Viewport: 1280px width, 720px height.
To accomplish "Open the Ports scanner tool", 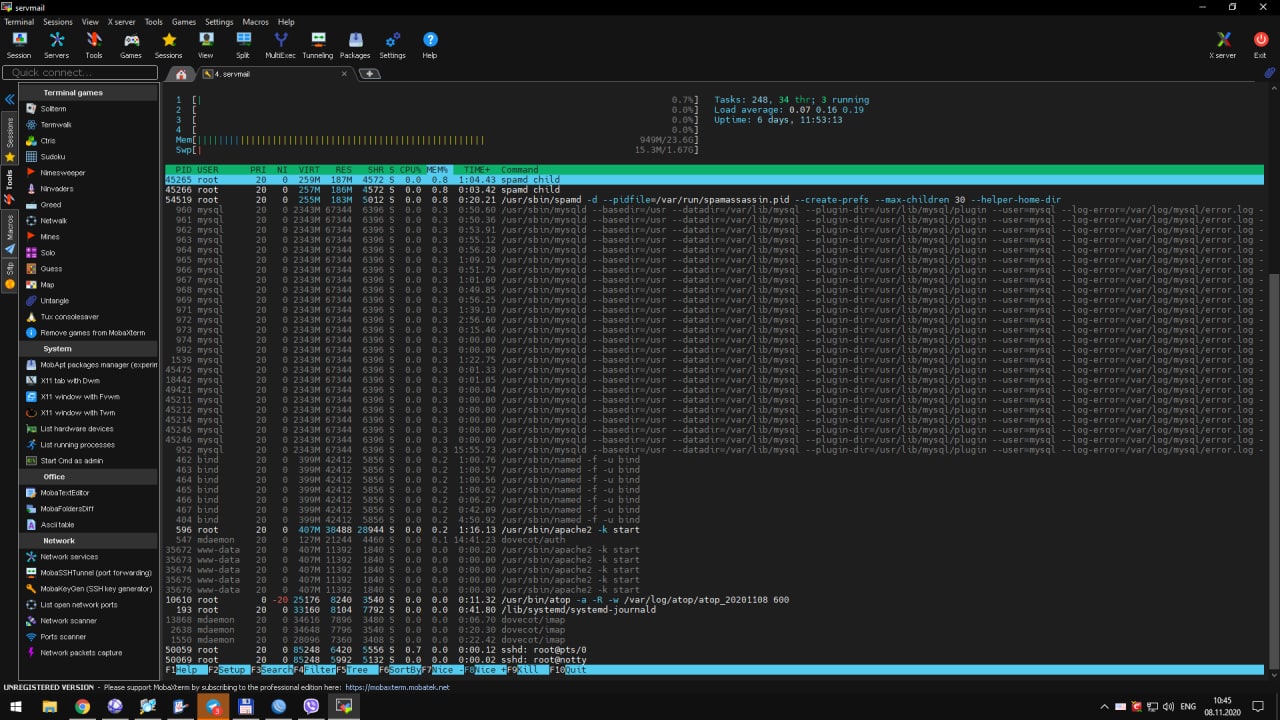I will [x=63, y=636].
